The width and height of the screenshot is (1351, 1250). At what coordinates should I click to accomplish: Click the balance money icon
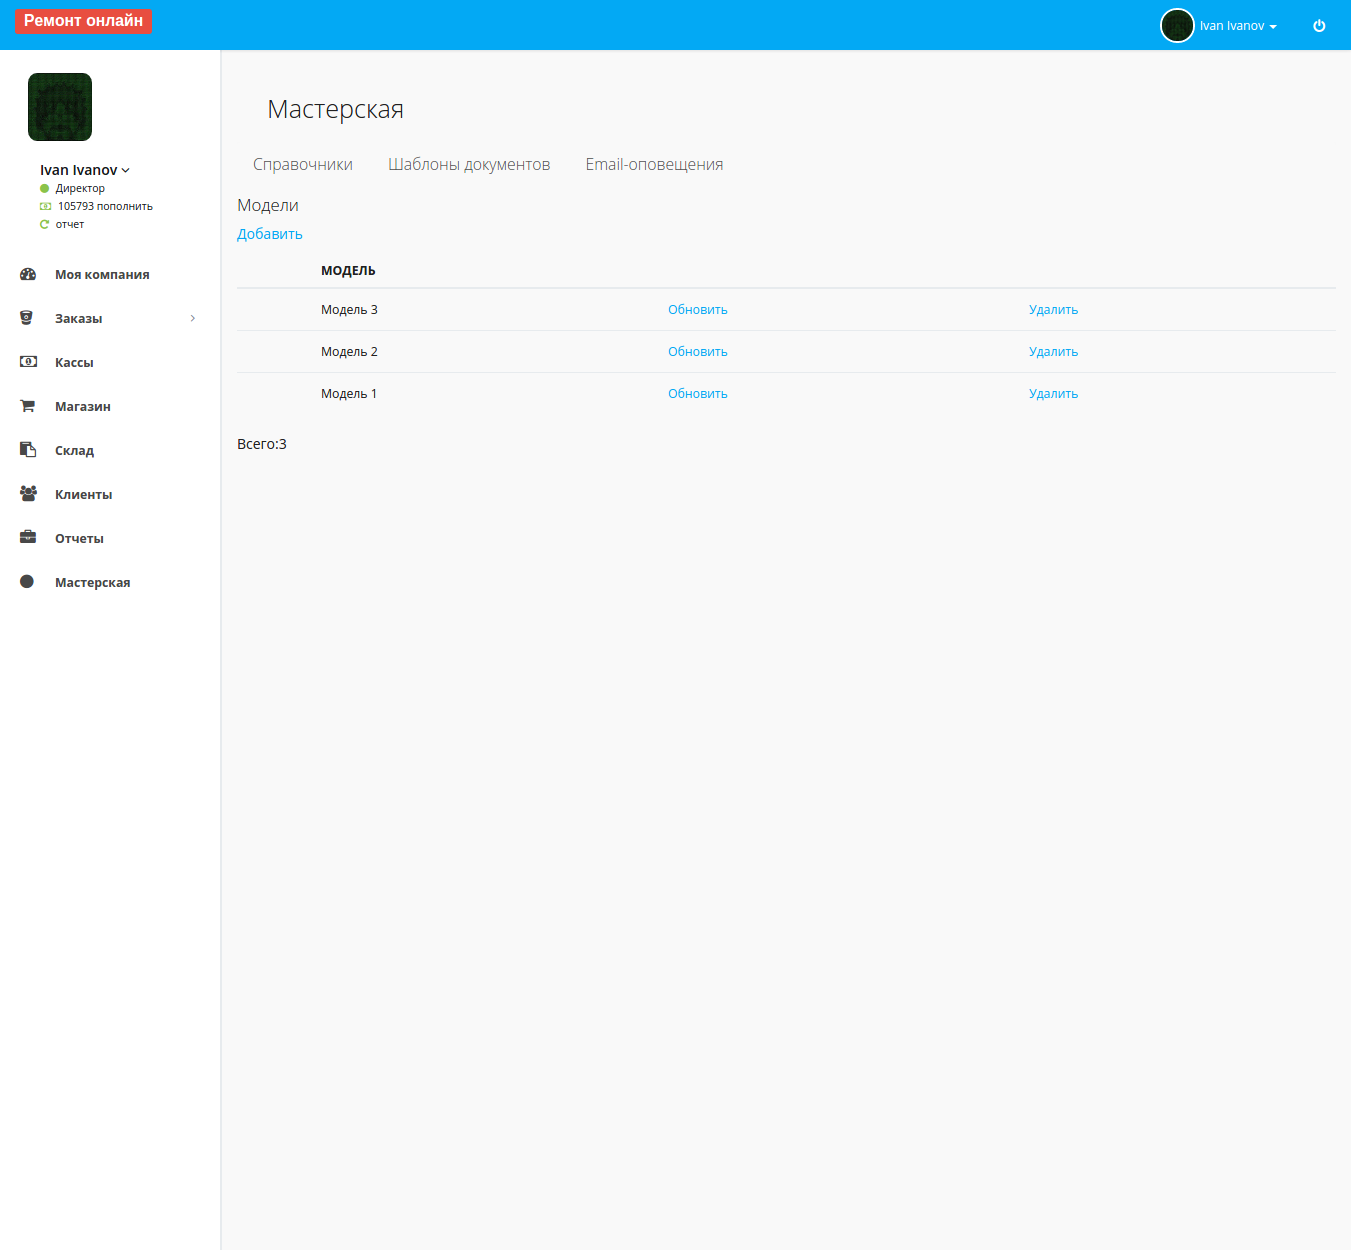click(x=45, y=206)
